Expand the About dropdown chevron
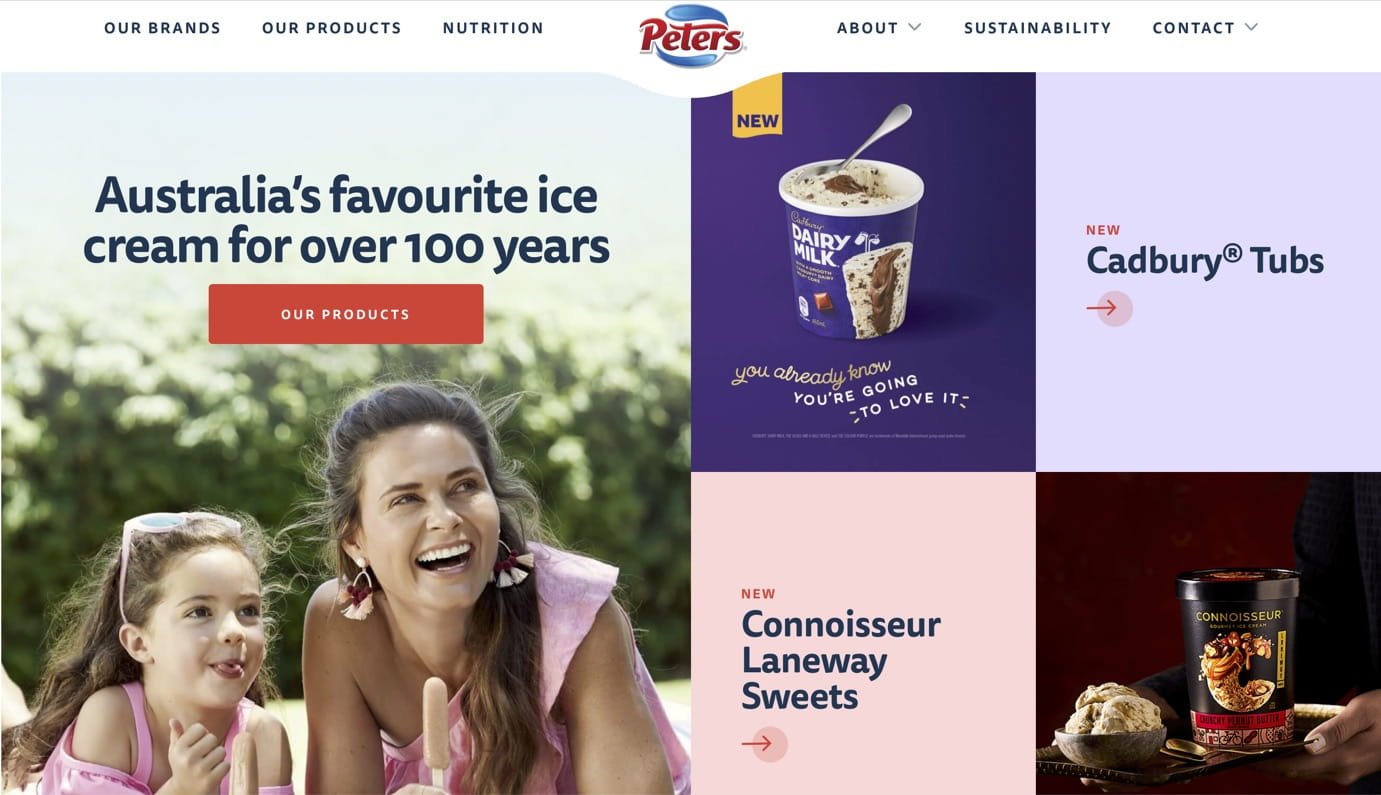The image size is (1381, 795). click(x=914, y=27)
